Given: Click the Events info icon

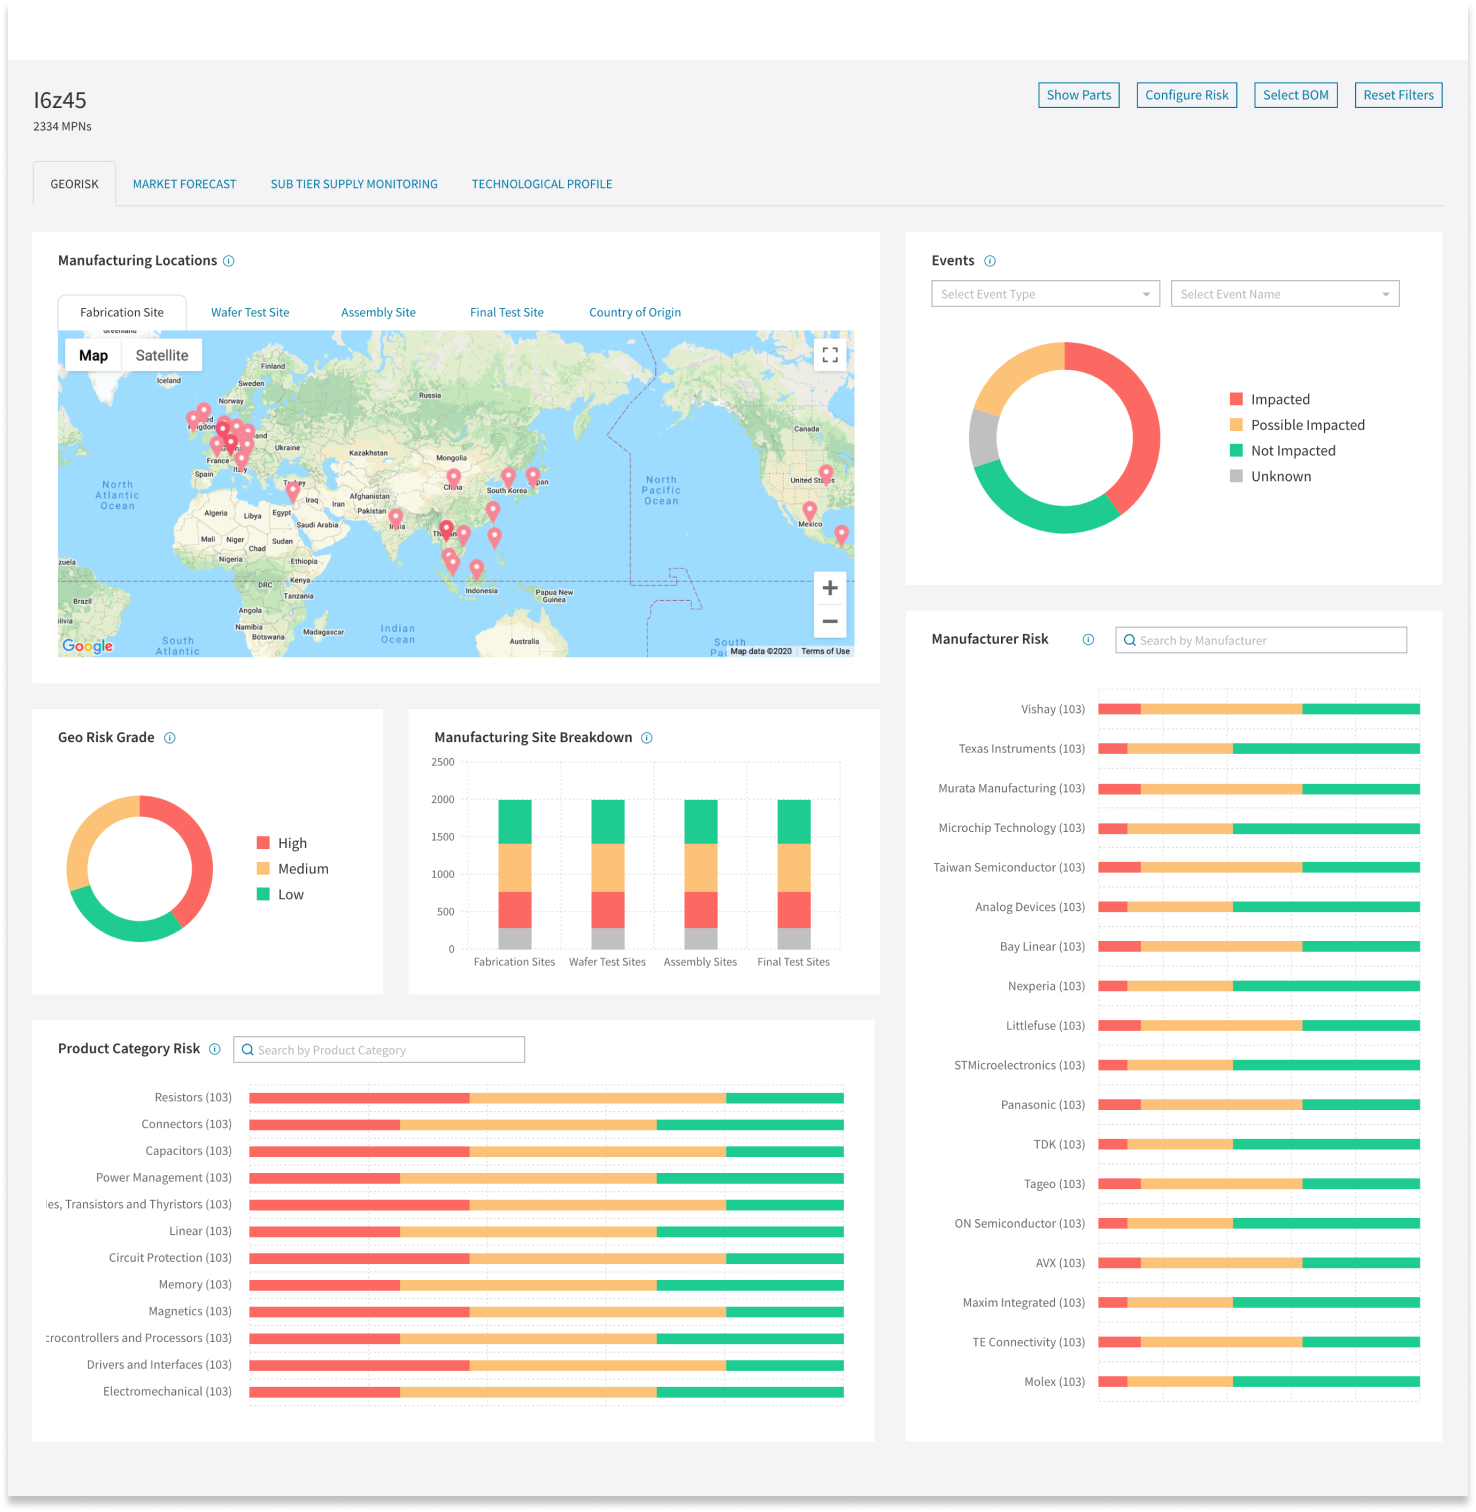Looking at the screenshot, I should click(x=990, y=260).
